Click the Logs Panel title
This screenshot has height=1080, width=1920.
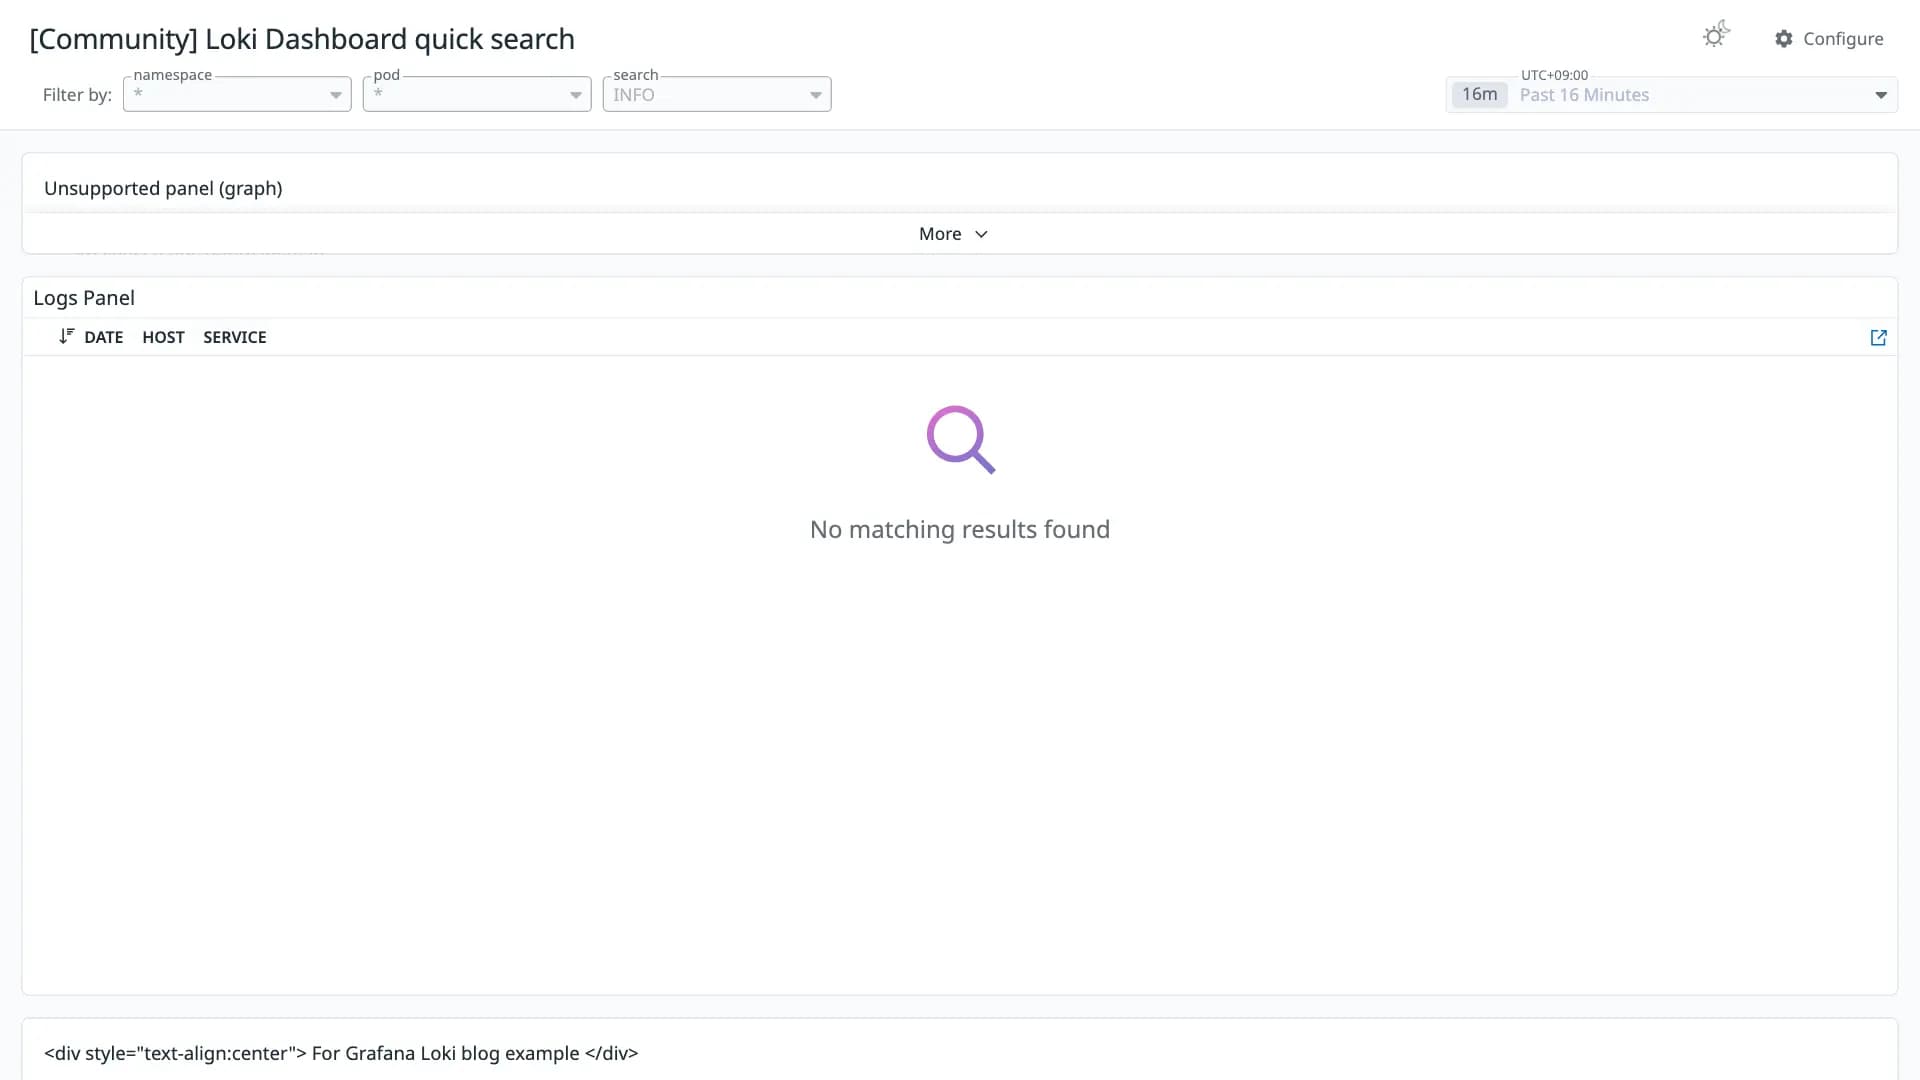point(84,298)
